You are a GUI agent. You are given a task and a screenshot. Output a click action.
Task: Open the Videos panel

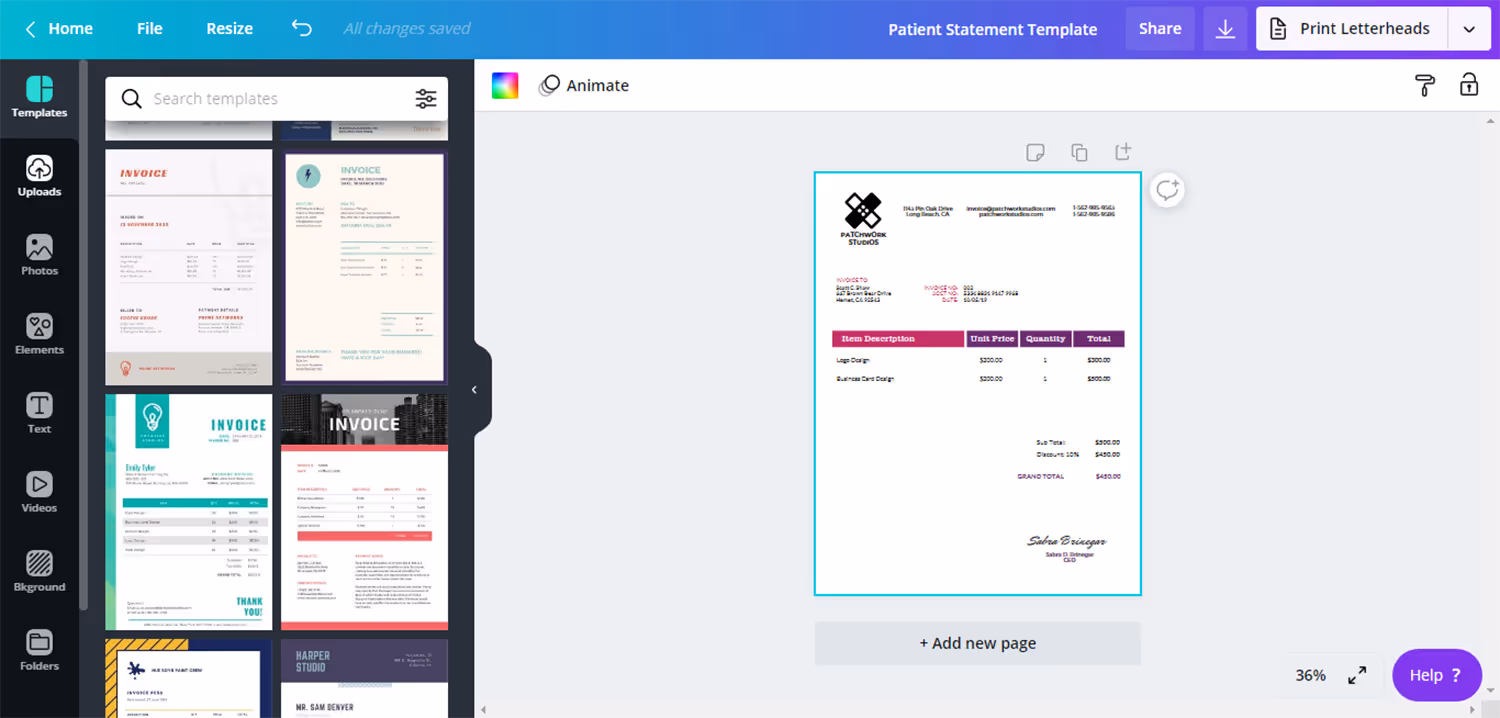[x=39, y=492]
